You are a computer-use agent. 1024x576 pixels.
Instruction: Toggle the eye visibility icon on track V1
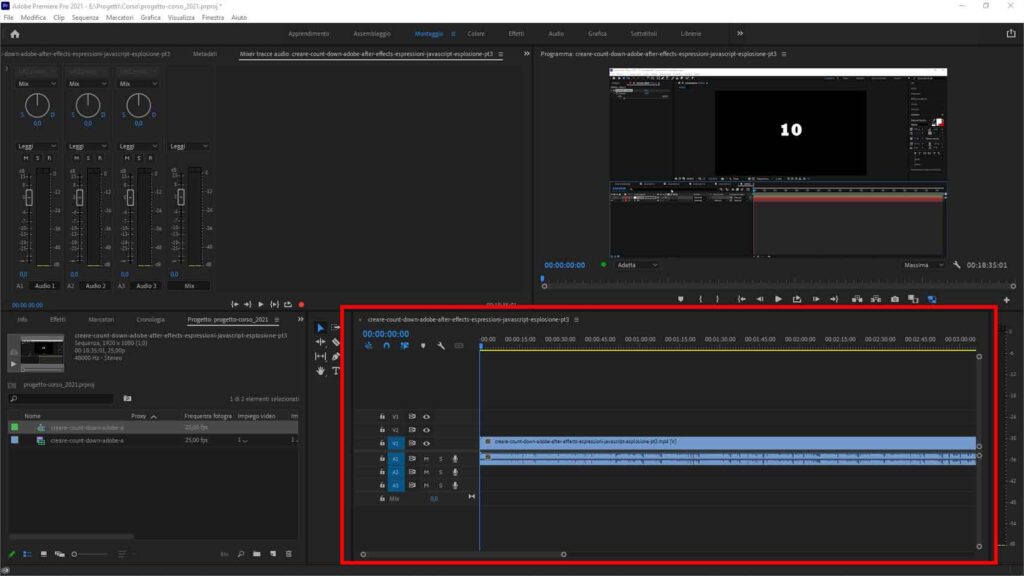click(x=427, y=442)
